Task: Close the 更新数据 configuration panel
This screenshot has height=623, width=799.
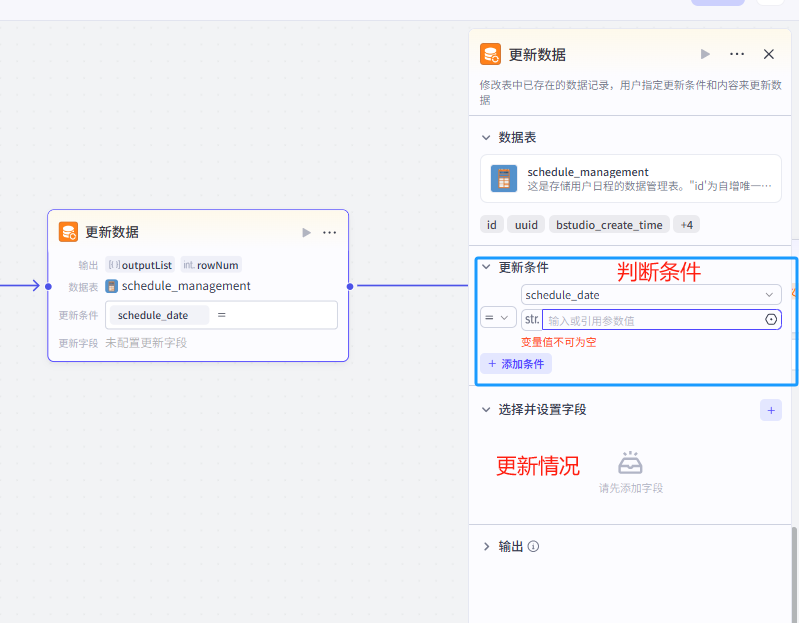Action: point(769,55)
